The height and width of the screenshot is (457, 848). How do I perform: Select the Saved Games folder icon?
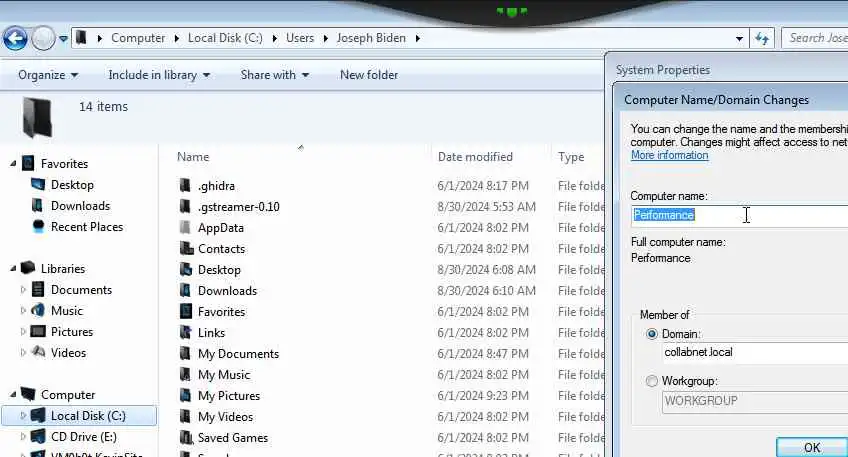point(187,438)
